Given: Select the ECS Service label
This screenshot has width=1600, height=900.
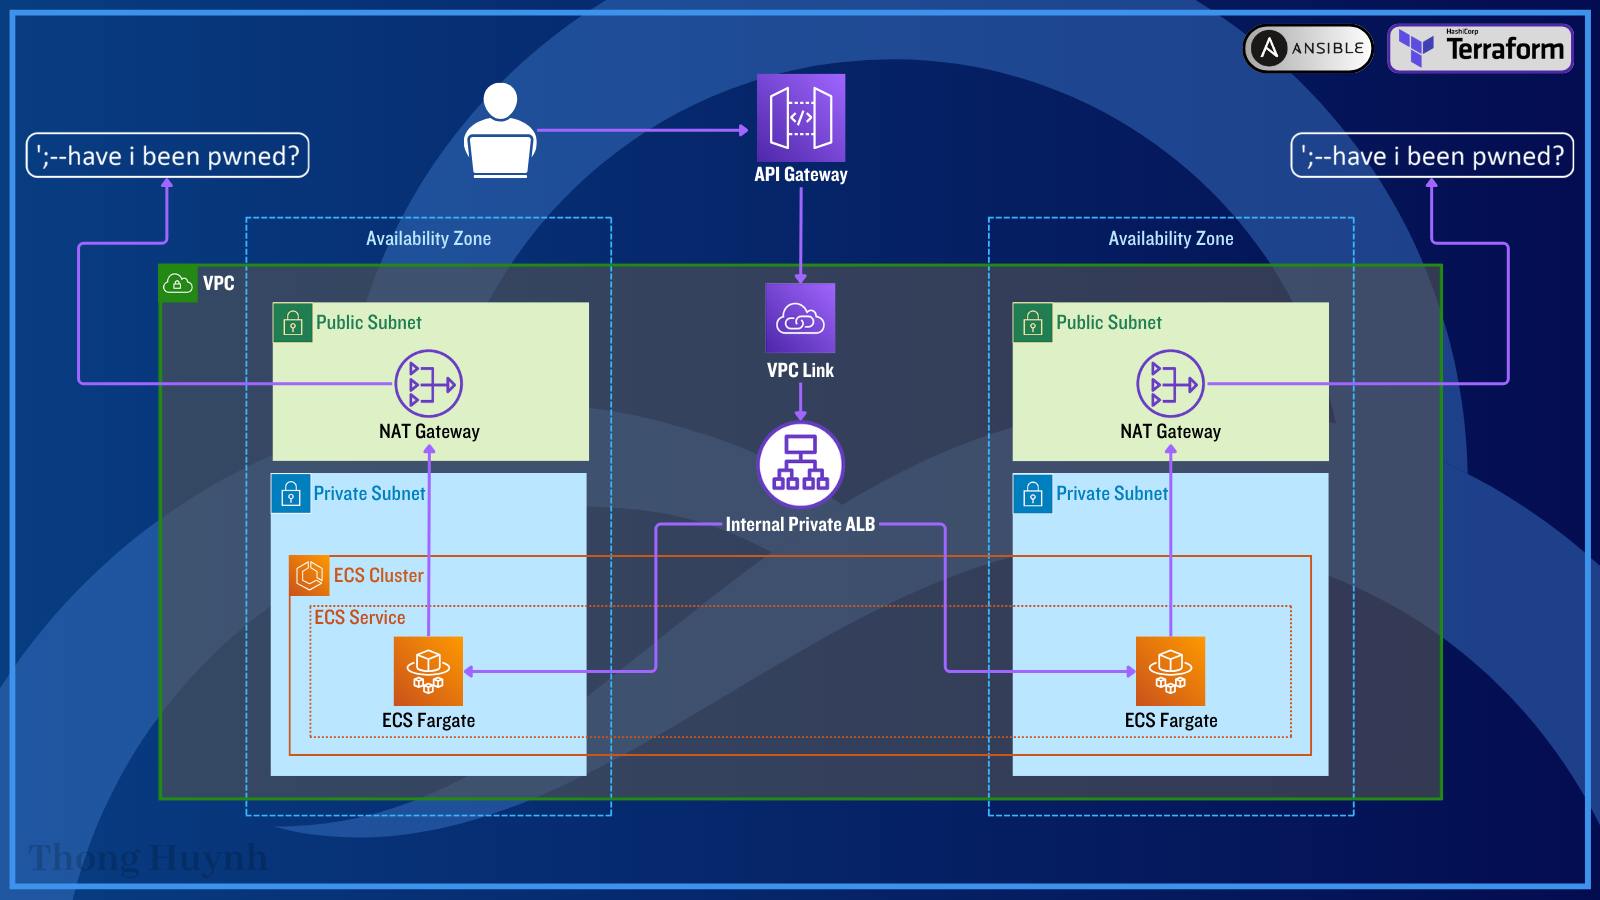Looking at the screenshot, I should (x=360, y=618).
